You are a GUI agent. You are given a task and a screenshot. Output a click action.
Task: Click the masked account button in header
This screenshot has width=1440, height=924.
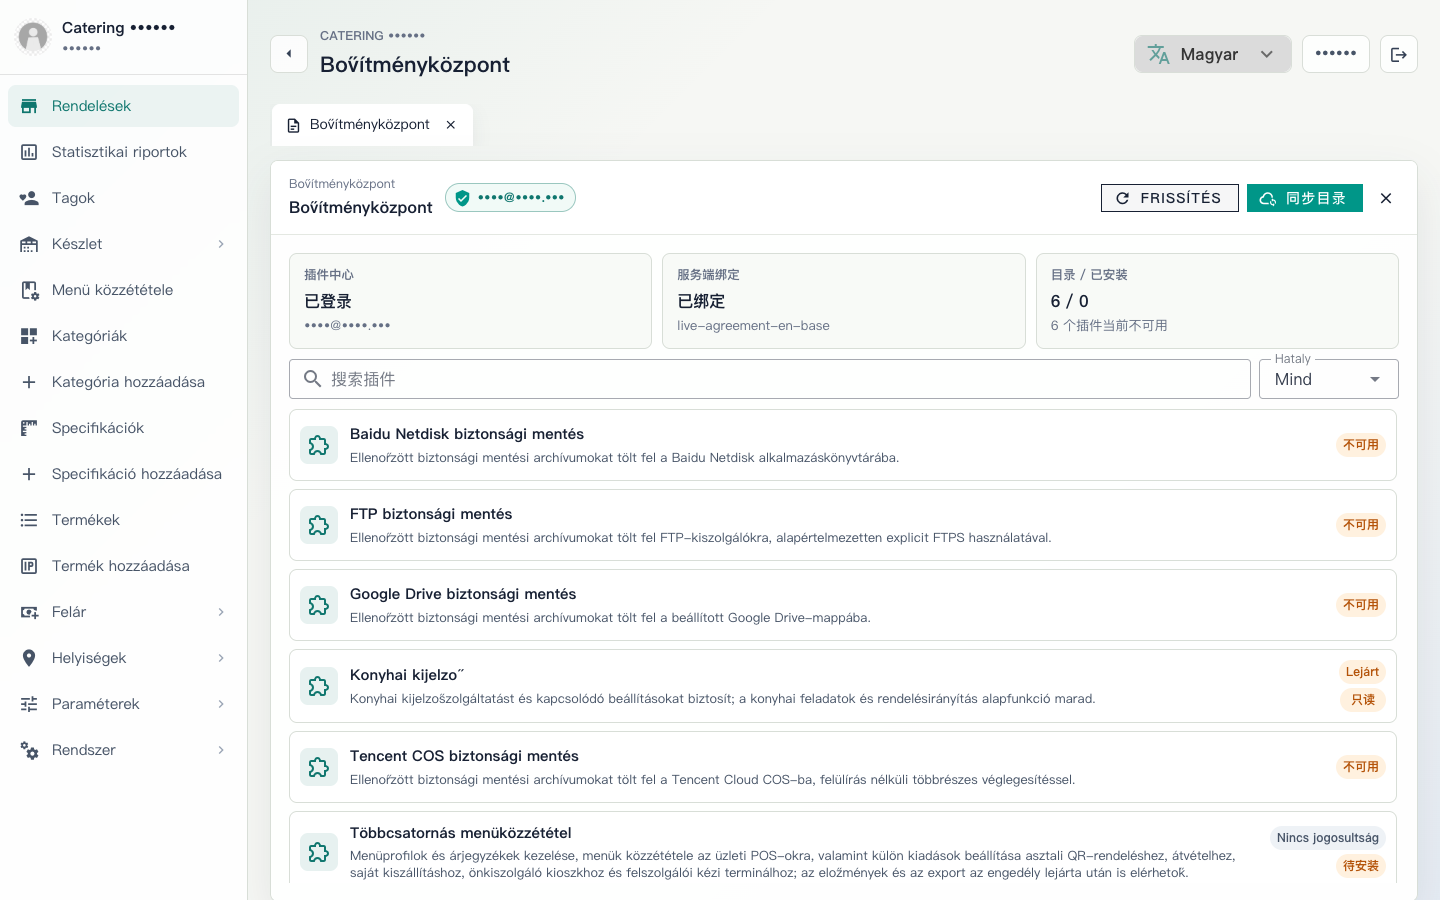click(1336, 54)
